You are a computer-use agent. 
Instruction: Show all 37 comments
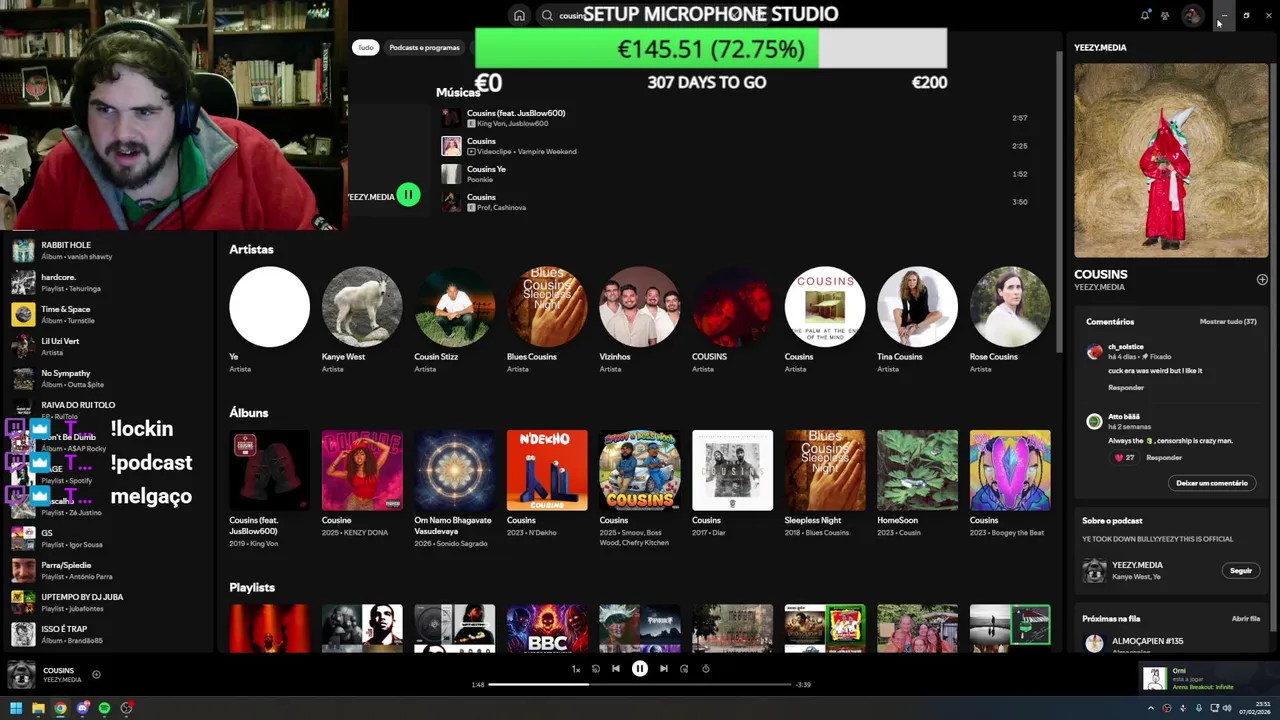(x=1228, y=322)
